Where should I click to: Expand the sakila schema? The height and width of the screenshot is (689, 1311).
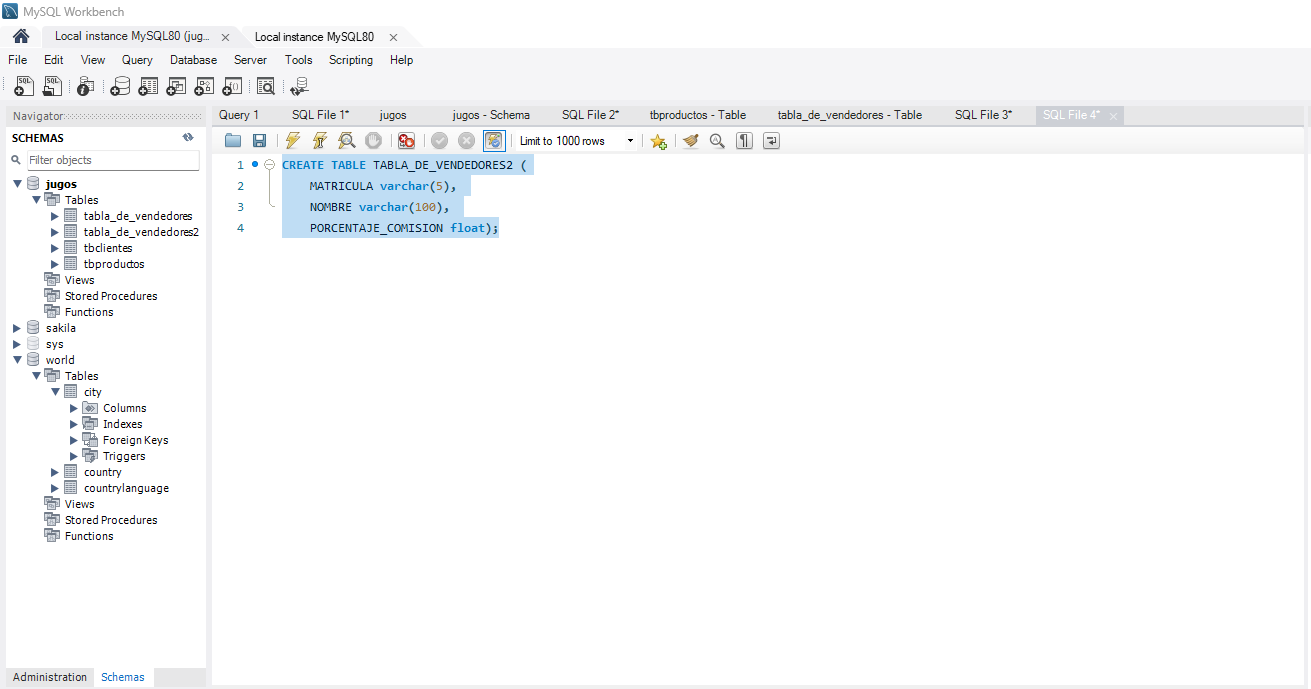(18, 328)
